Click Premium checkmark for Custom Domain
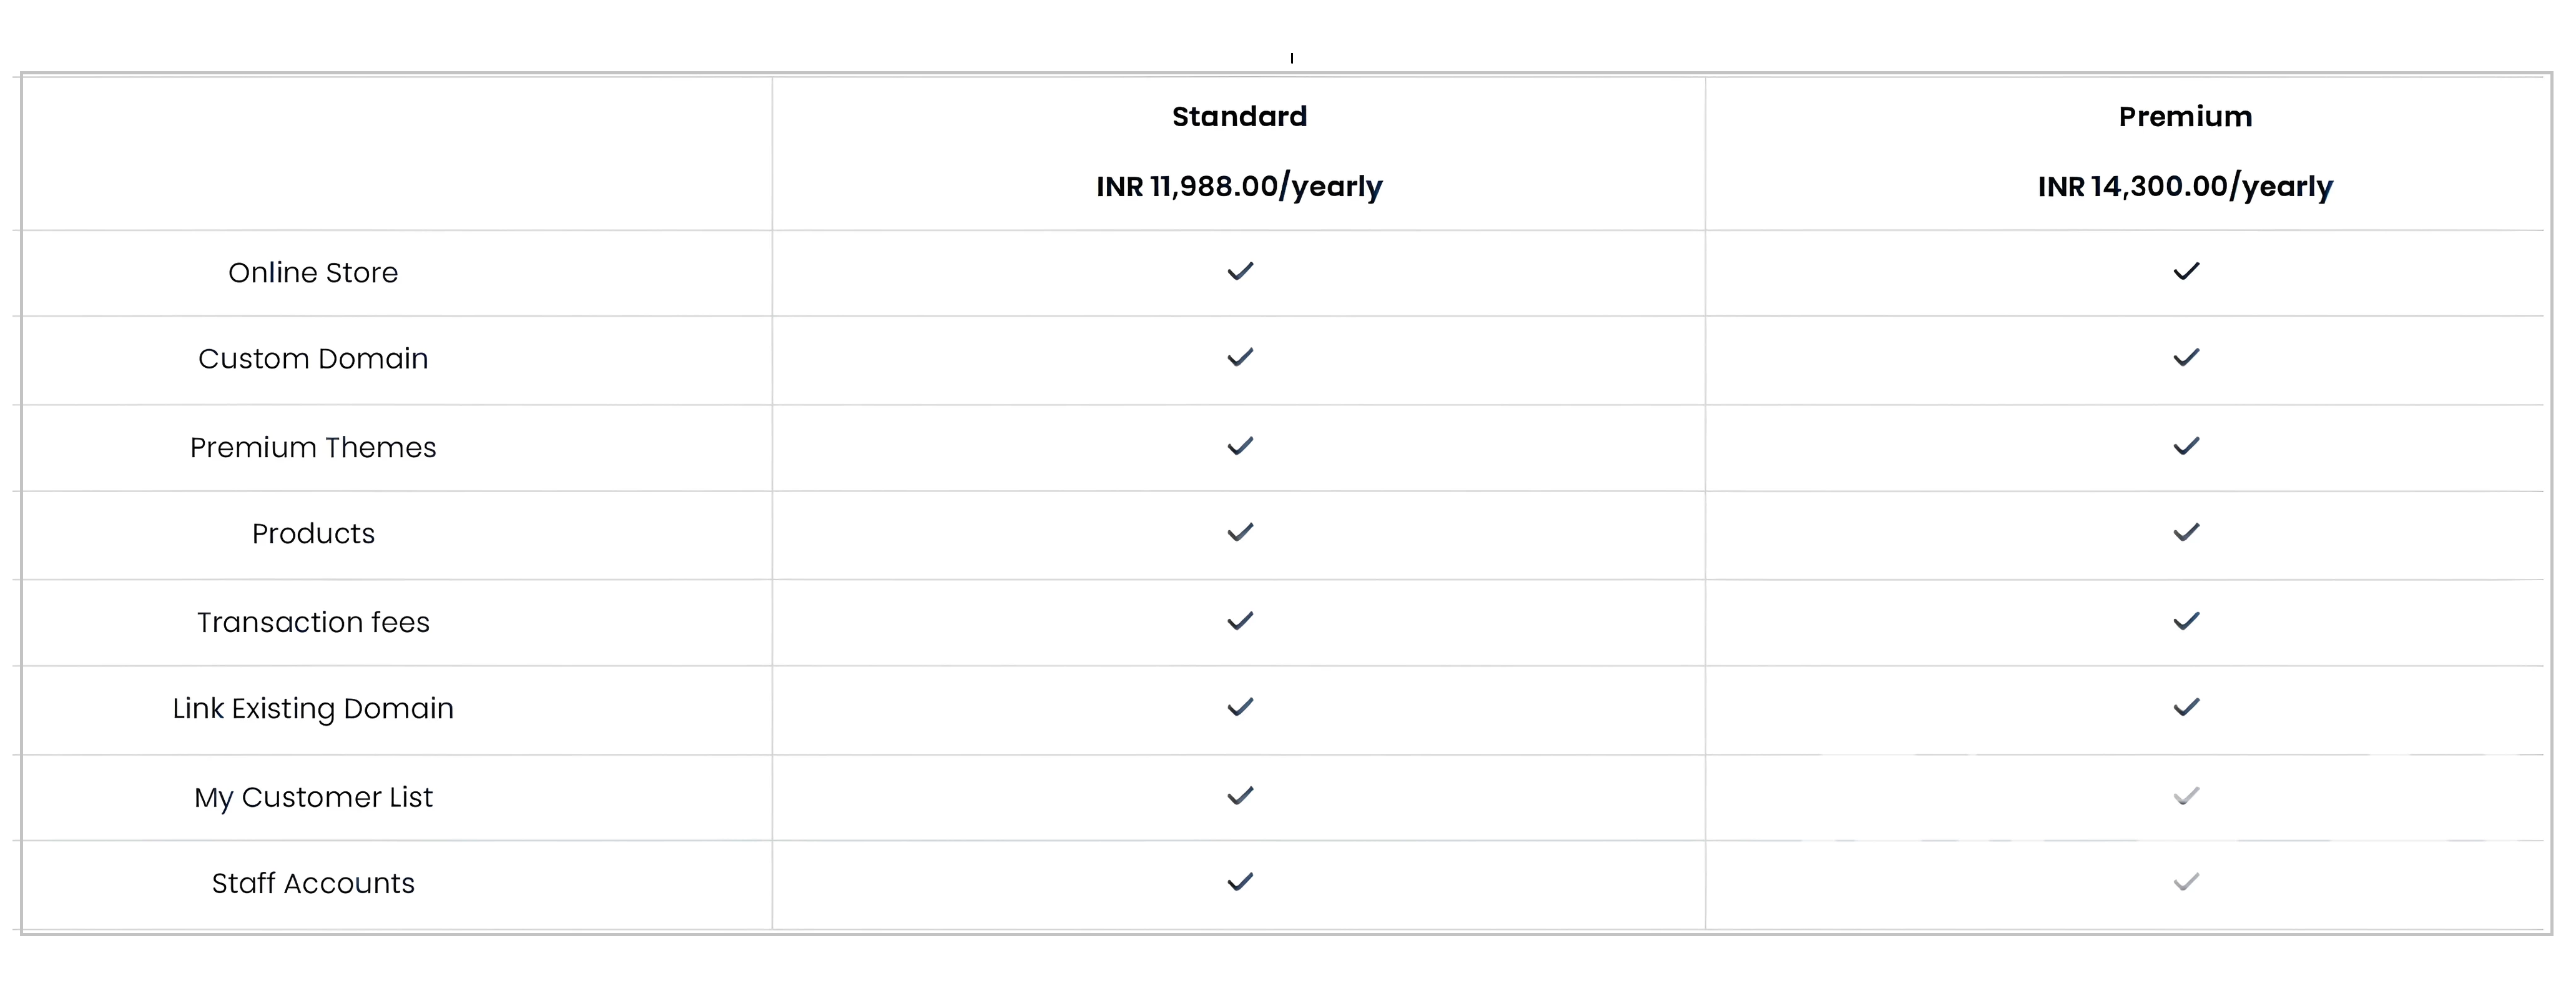 pos(2186,357)
